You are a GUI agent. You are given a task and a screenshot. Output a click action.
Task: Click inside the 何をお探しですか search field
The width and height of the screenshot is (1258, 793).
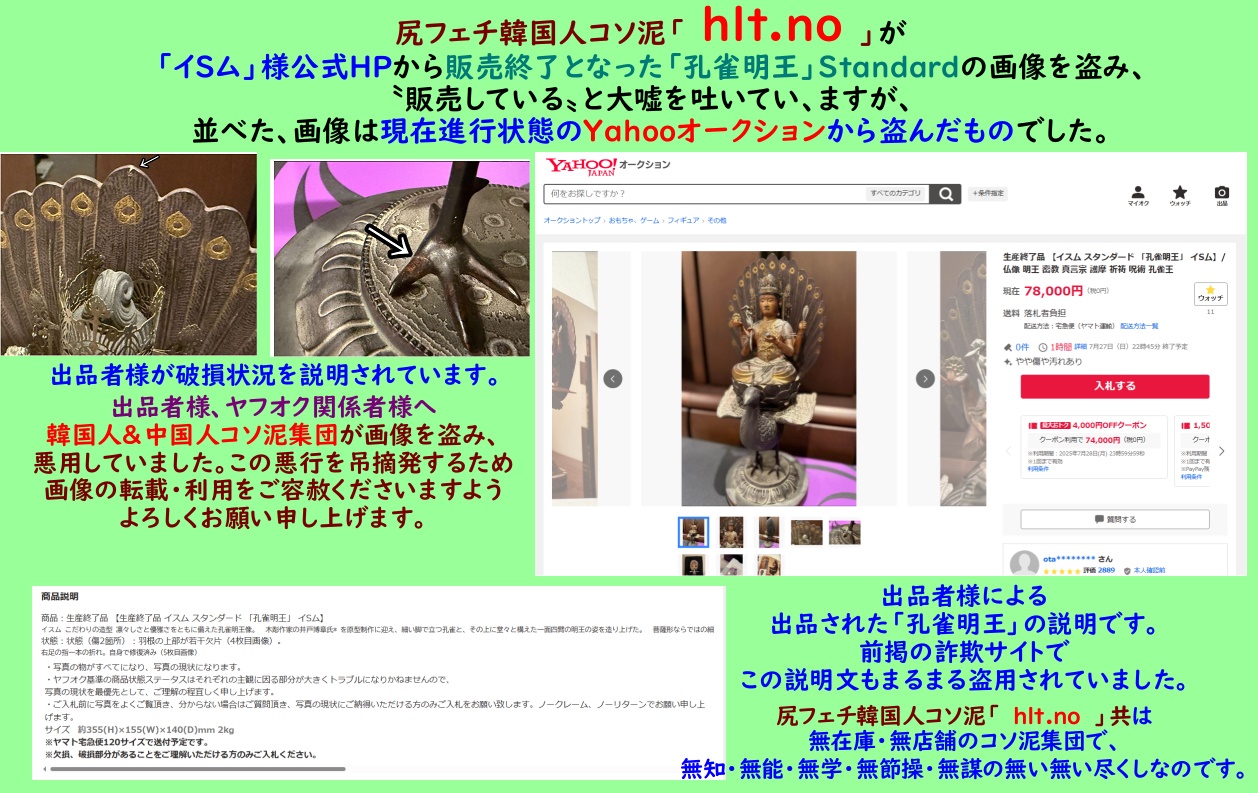tap(704, 194)
